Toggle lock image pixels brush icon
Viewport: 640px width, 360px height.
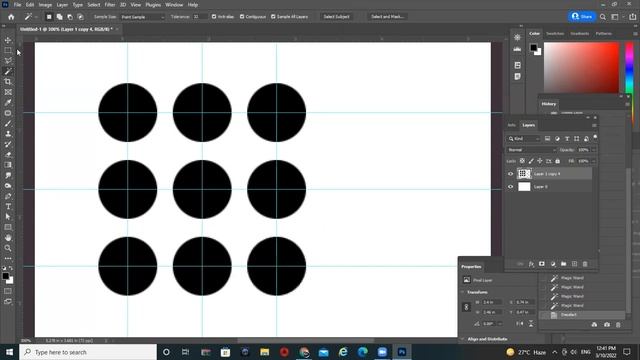(x=531, y=161)
